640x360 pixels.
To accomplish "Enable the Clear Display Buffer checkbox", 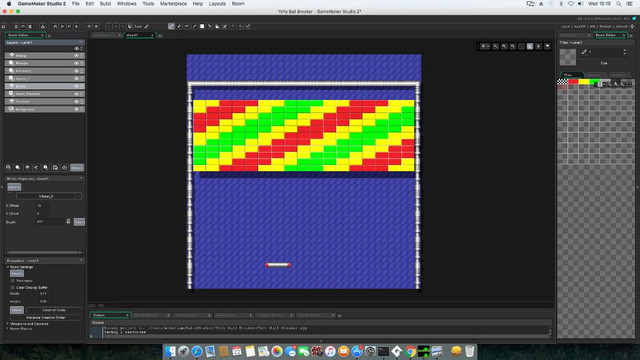I will 13,287.
